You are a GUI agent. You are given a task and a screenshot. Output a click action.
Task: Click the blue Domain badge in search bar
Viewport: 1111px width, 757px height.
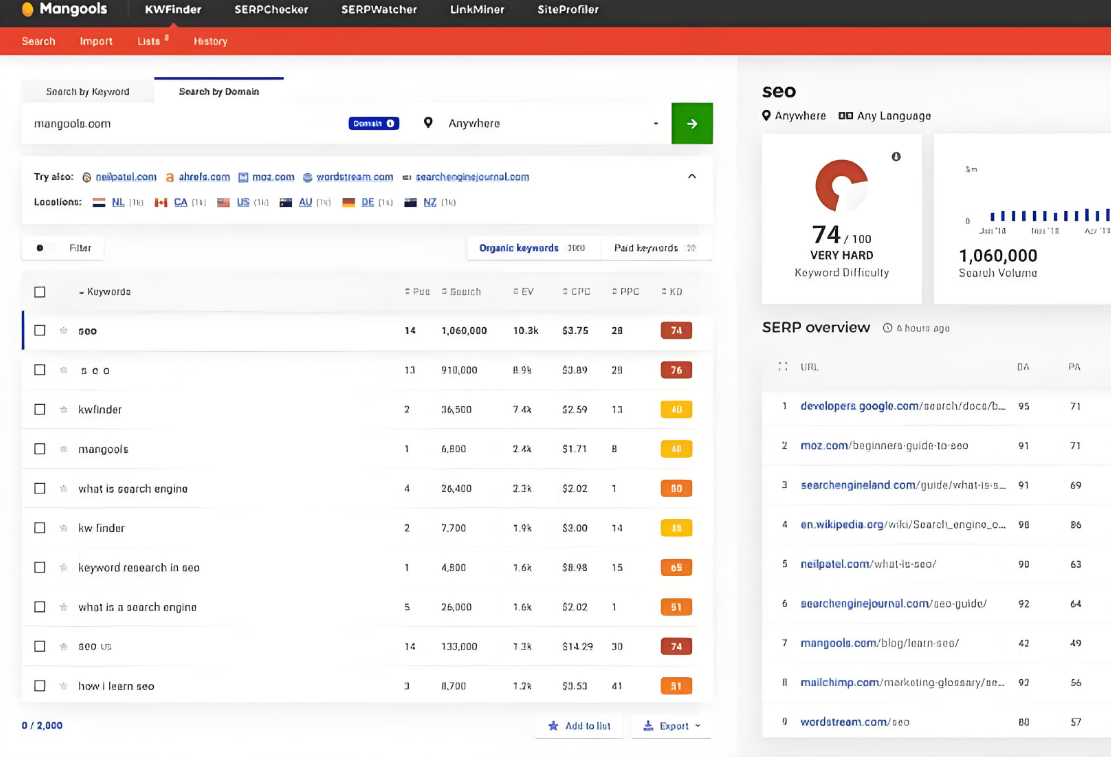[373, 123]
